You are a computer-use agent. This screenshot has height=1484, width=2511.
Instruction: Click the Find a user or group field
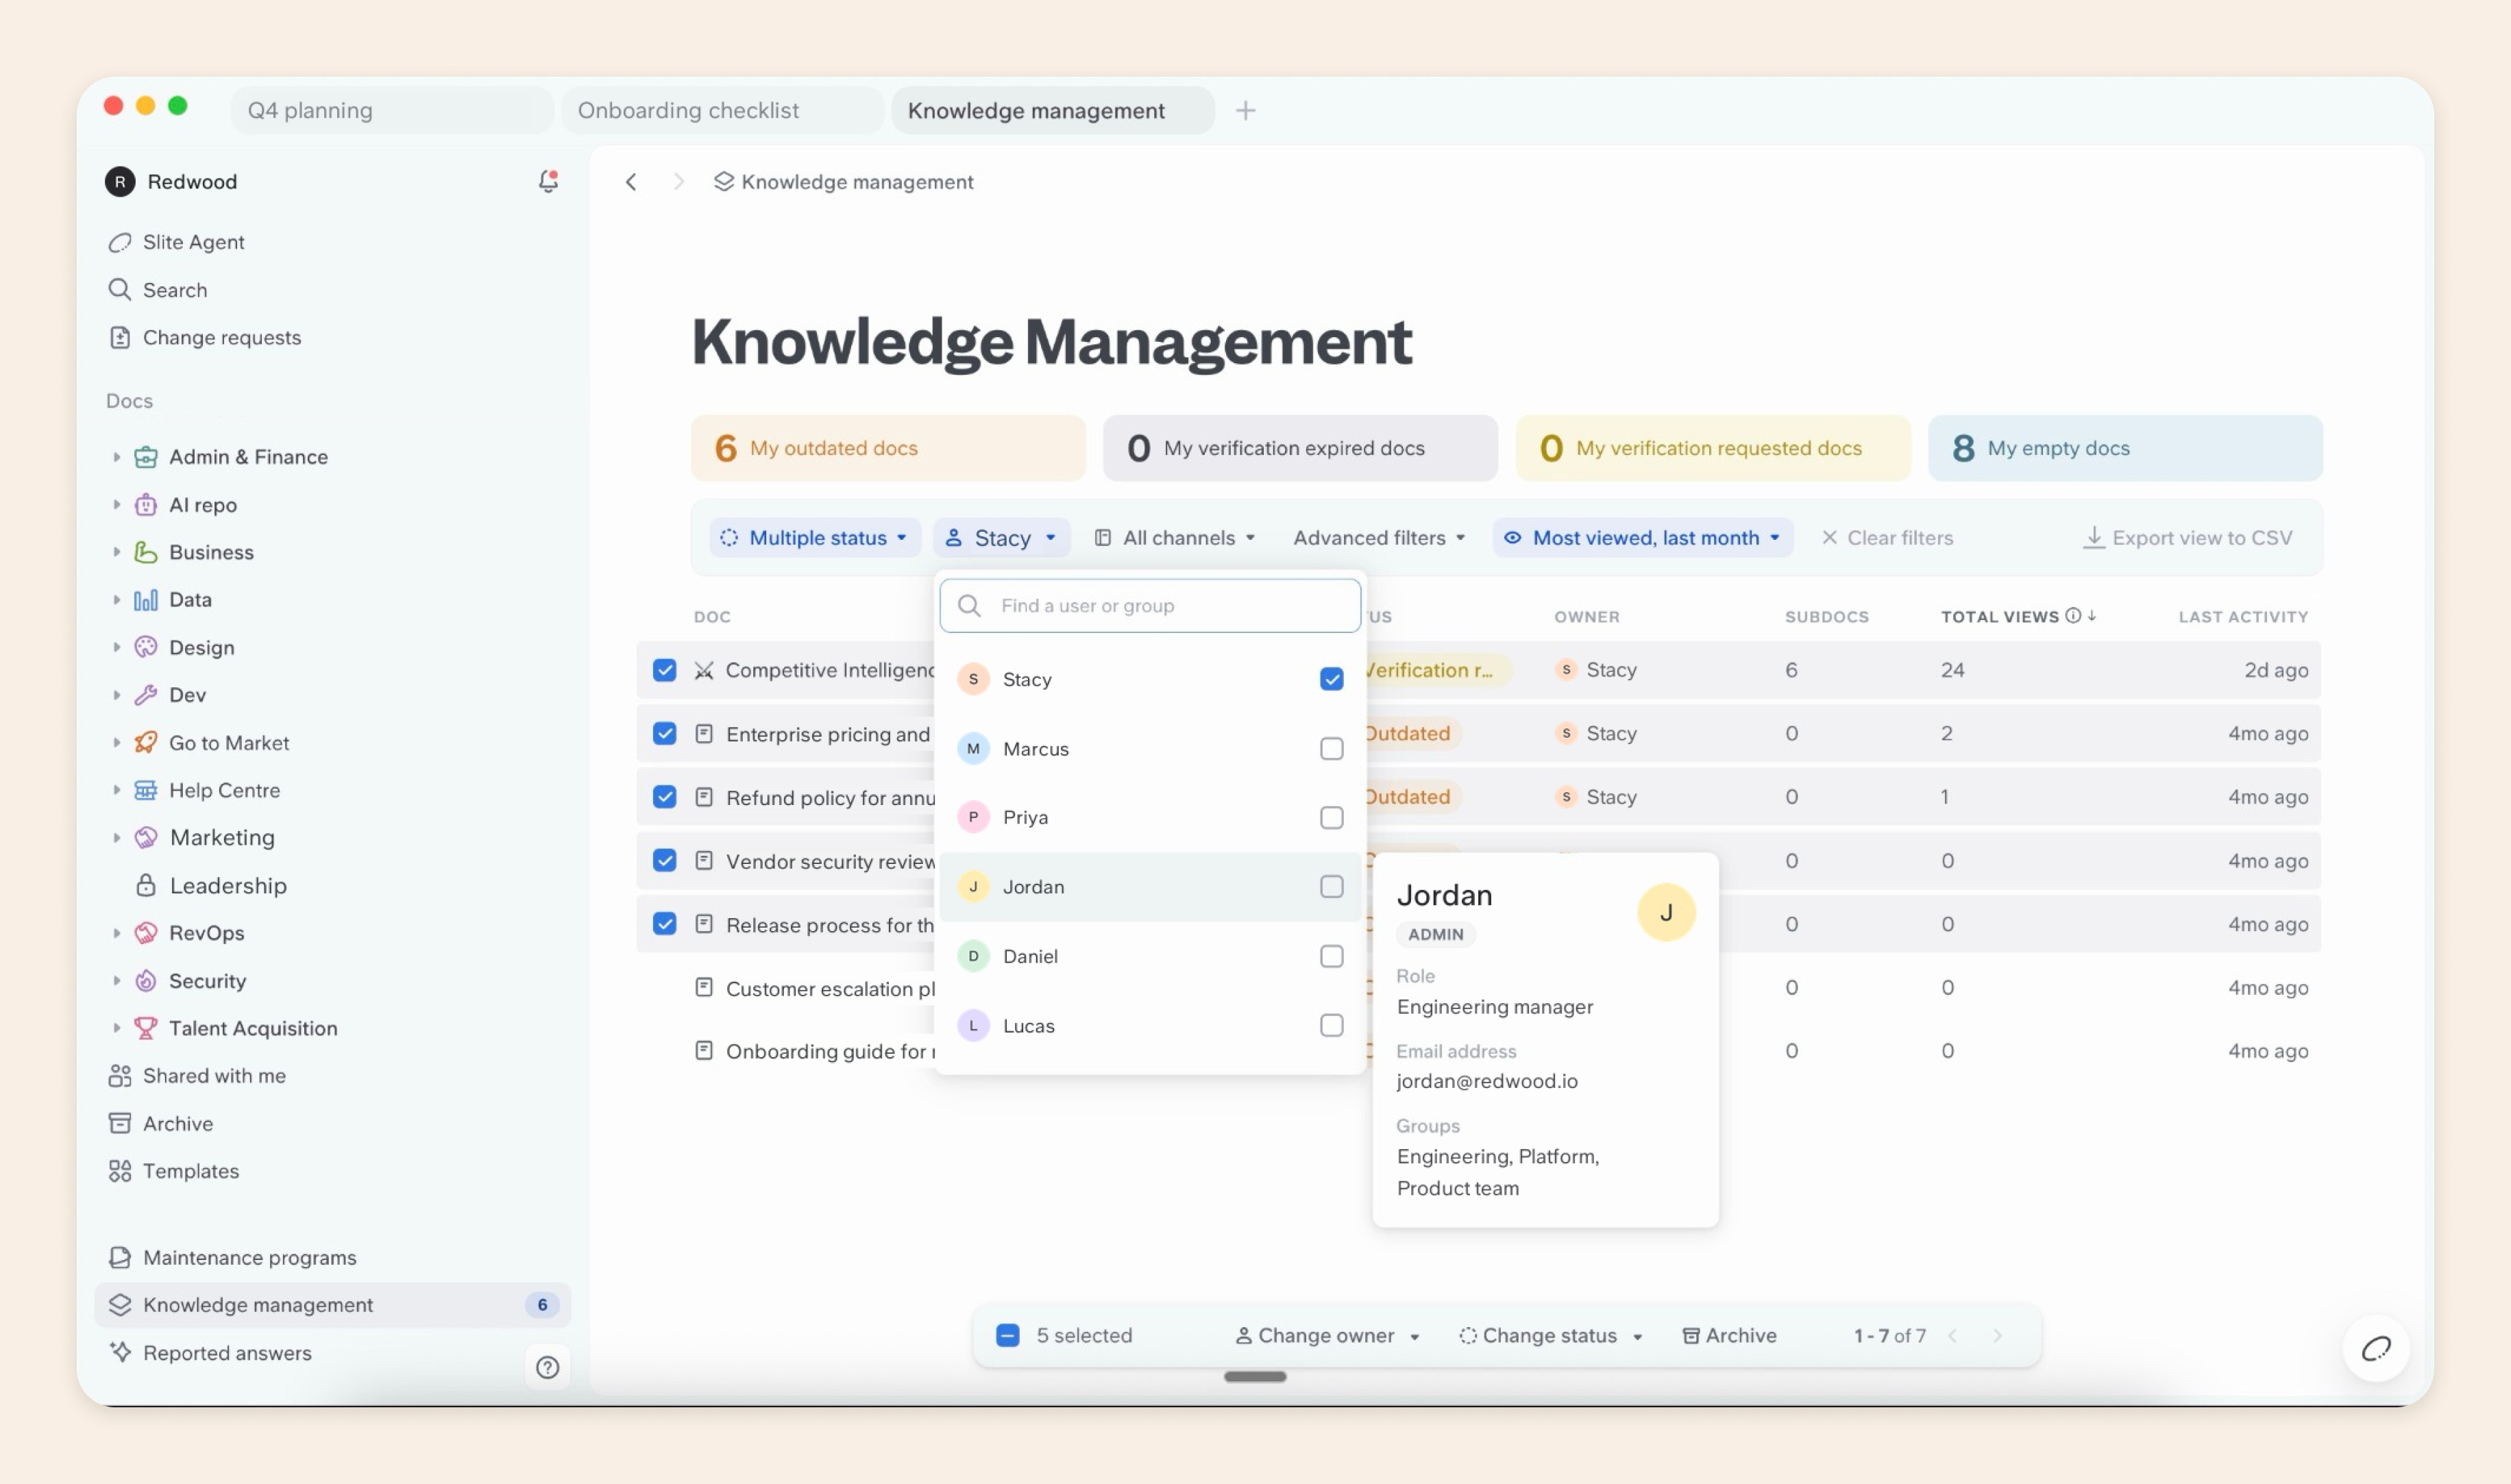coord(1150,605)
